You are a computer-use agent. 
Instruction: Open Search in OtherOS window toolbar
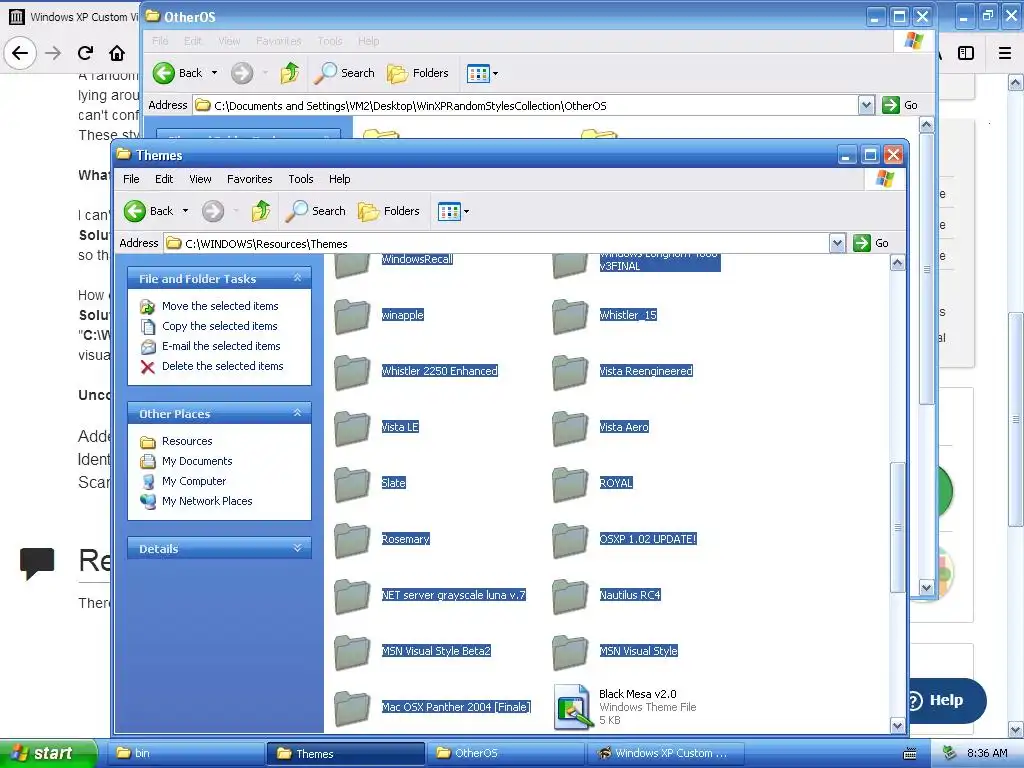pyautogui.click(x=345, y=73)
